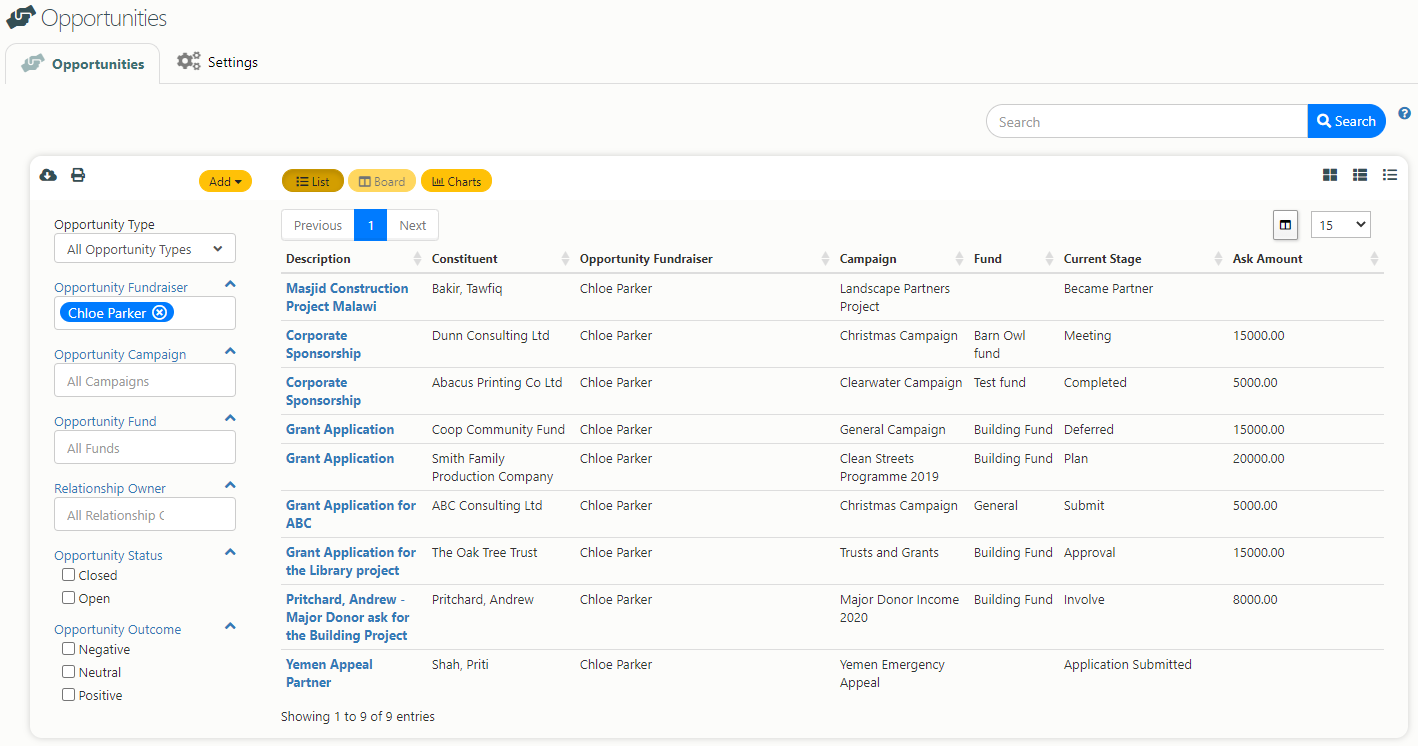Switch to detailed list view icon
1418x746 pixels.
pos(1360,175)
